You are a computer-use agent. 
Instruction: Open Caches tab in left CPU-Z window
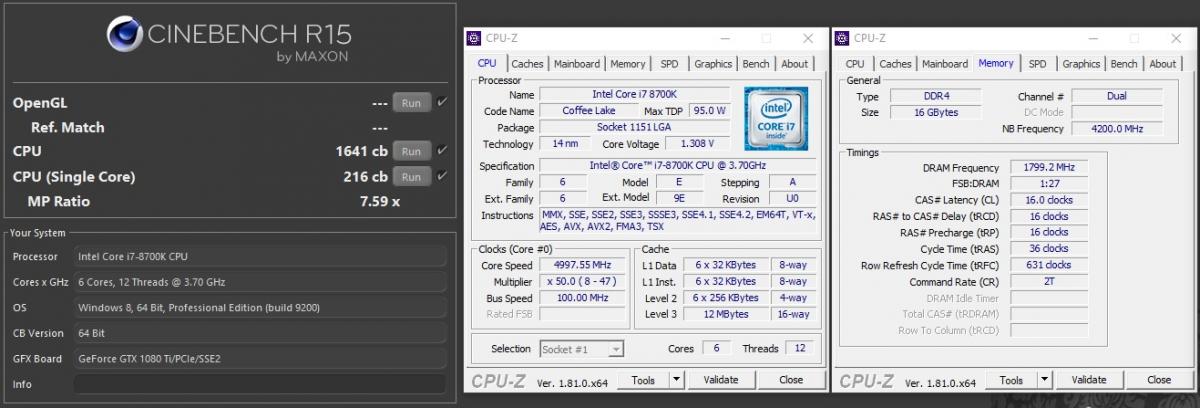(x=527, y=64)
